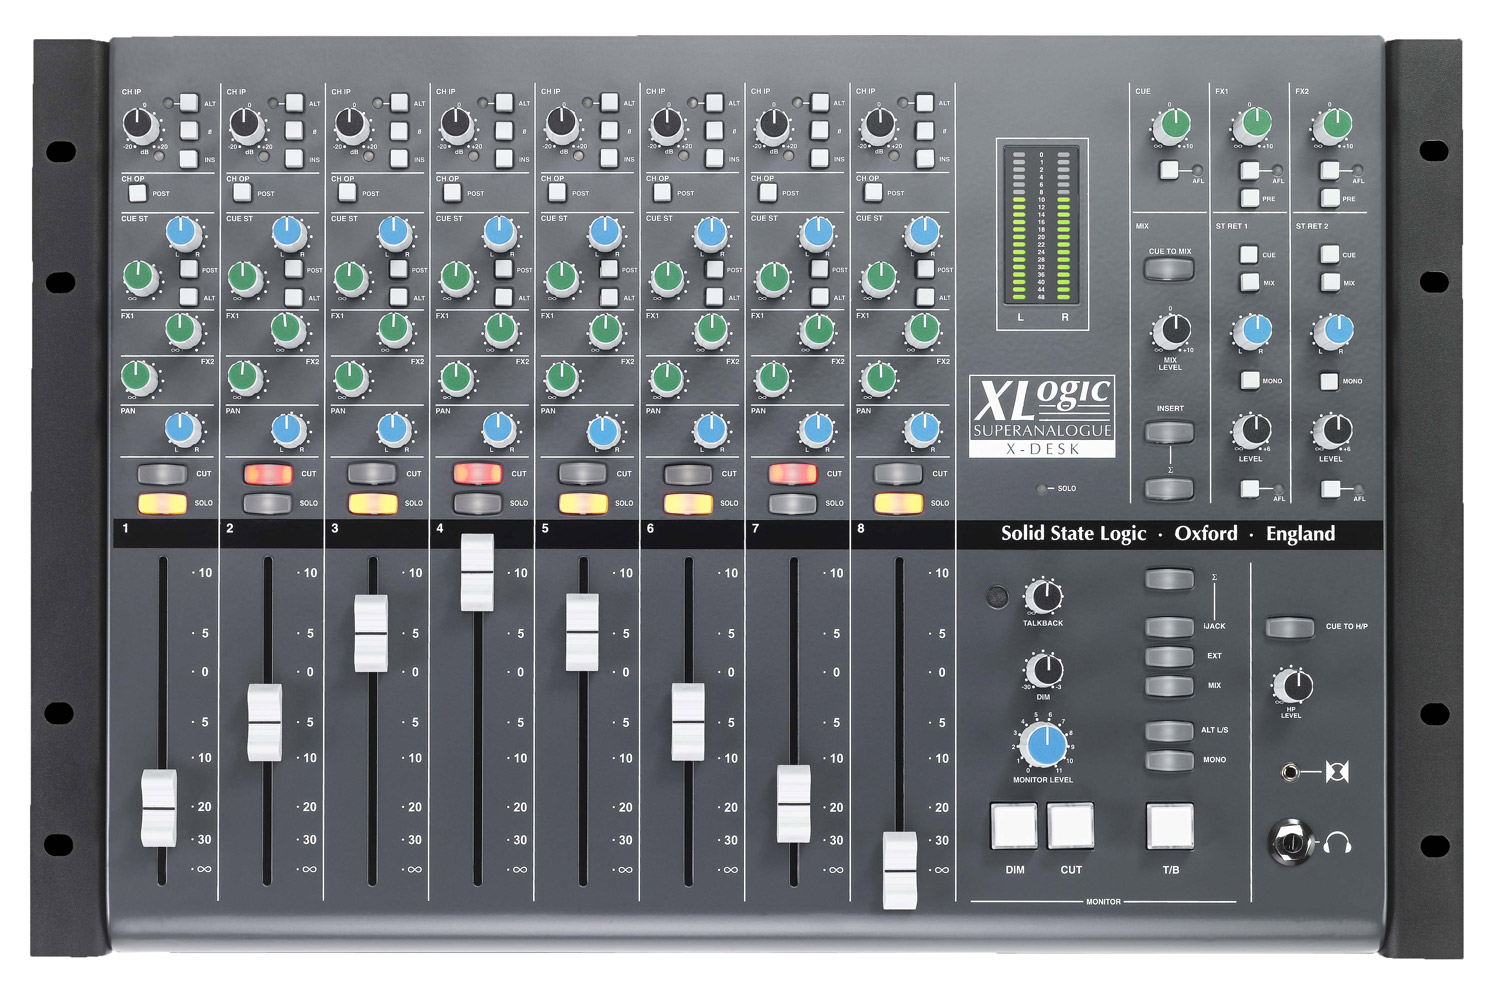The image size is (1500, 993).
Task: Unmute channel 4 using its red CUT button
Action: (x=477, y=474)
